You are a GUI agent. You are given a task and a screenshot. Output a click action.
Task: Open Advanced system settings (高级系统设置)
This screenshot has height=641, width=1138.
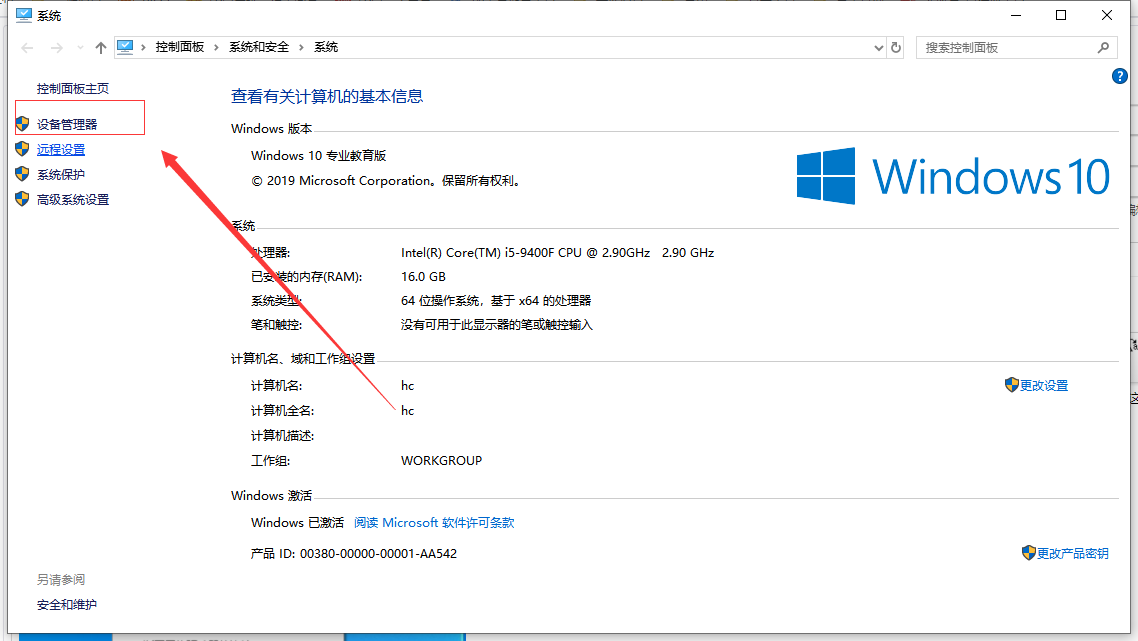coord(73,200)
